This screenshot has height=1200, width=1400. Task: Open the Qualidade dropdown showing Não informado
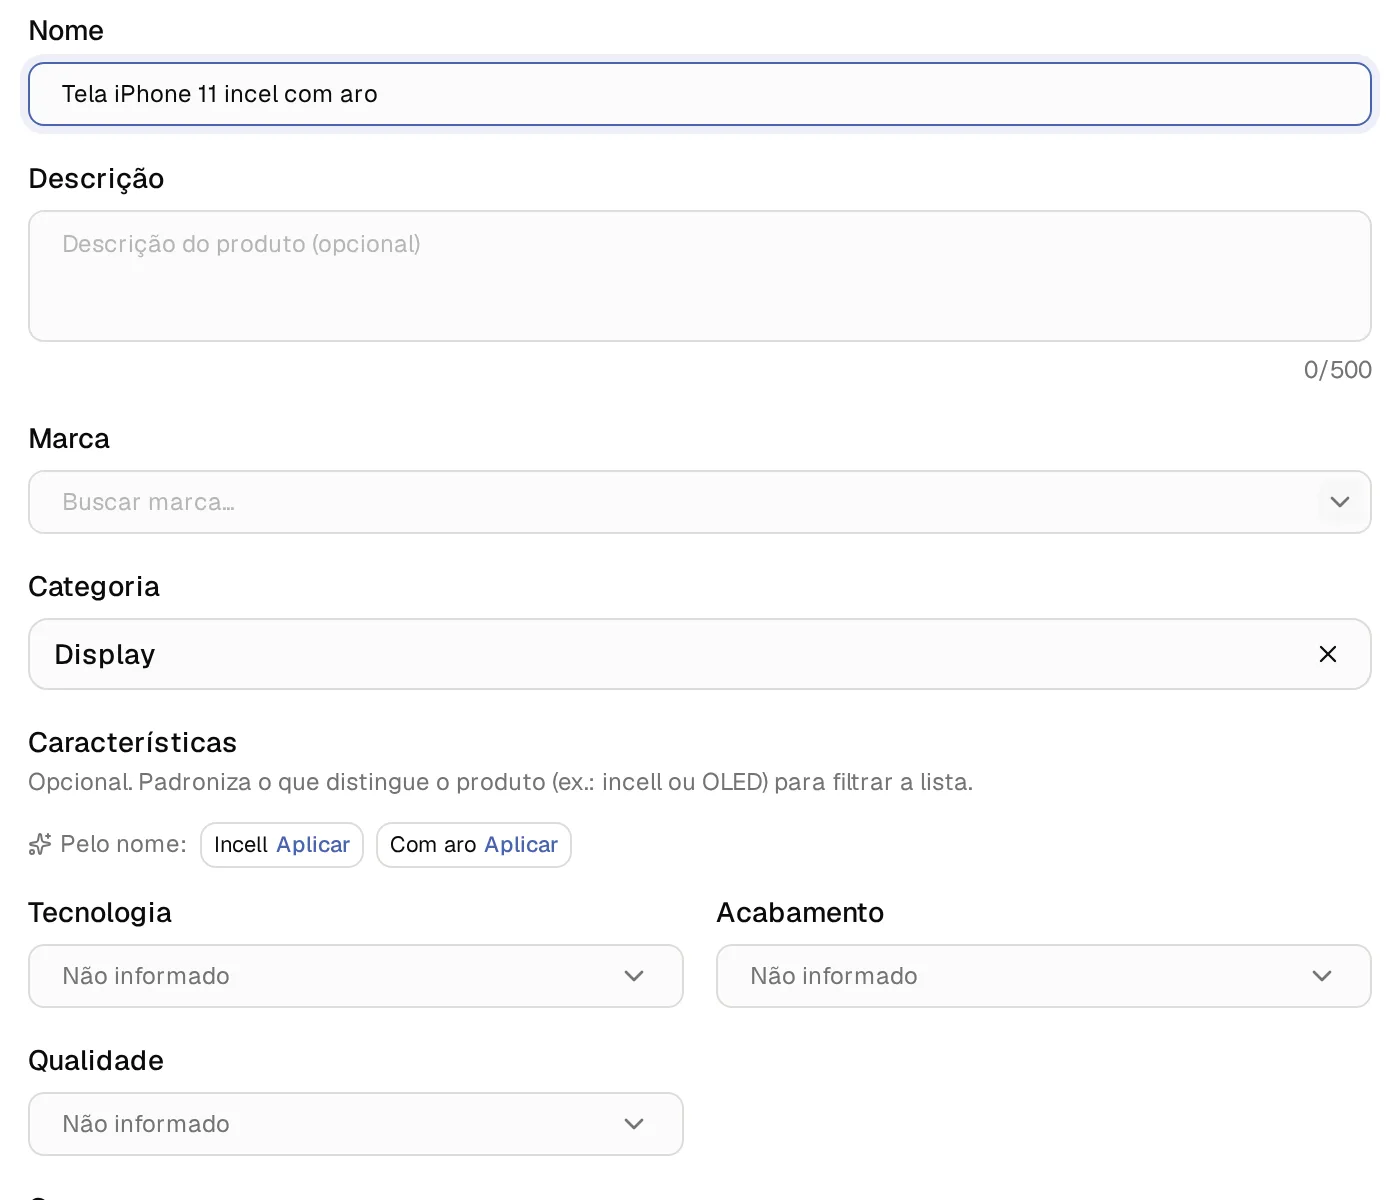click(x=356, y=1124)
